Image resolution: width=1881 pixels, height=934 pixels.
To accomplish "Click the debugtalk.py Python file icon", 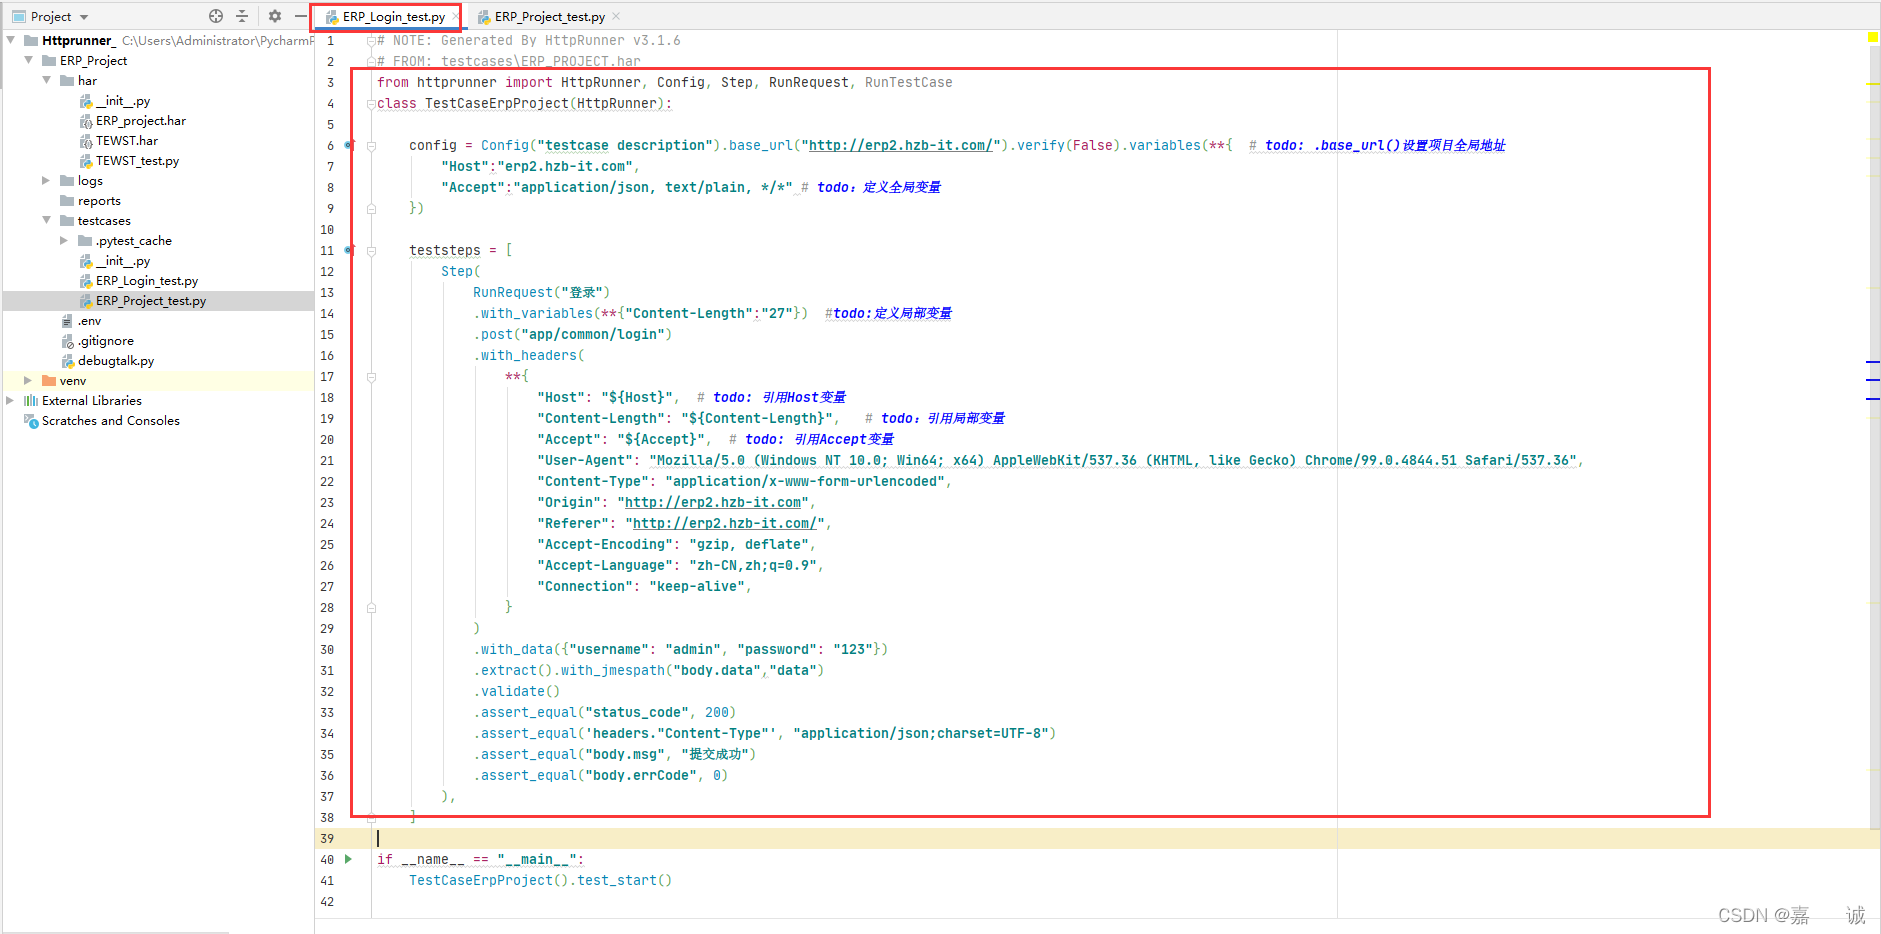I will pos(67,361).
